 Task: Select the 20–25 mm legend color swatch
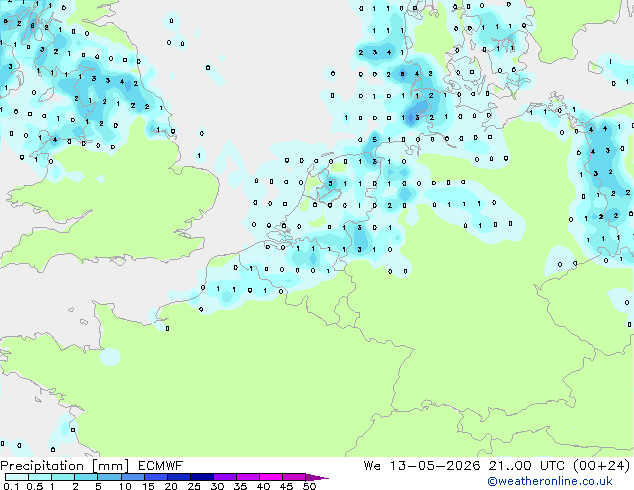pyautogui.click(x=179, y=477)
